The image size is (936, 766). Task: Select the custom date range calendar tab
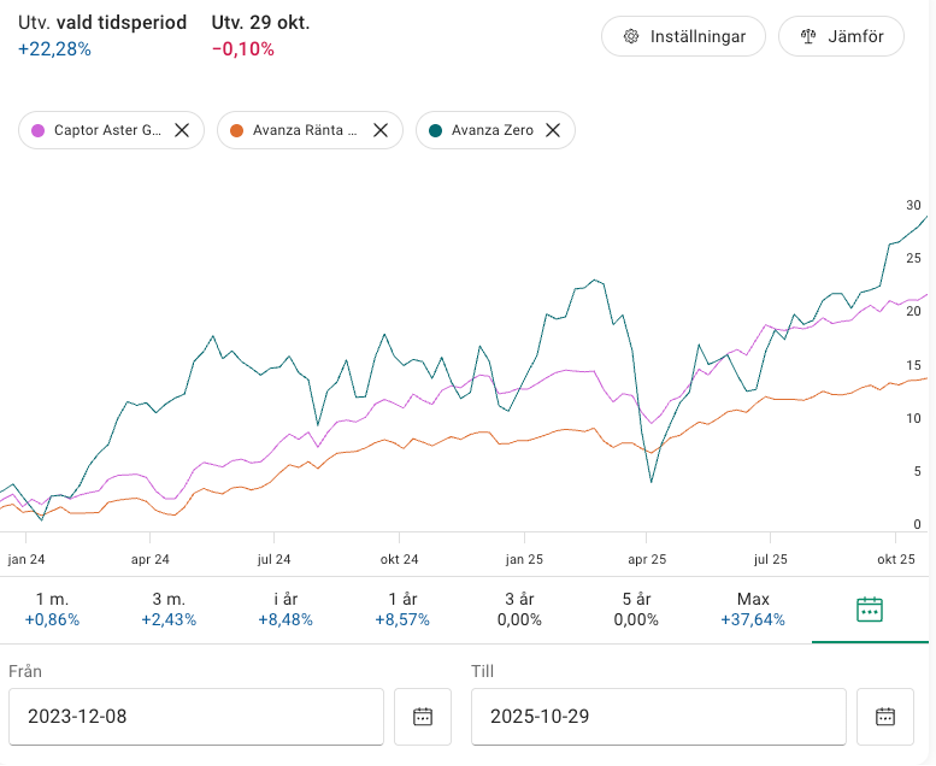[869, 609]
